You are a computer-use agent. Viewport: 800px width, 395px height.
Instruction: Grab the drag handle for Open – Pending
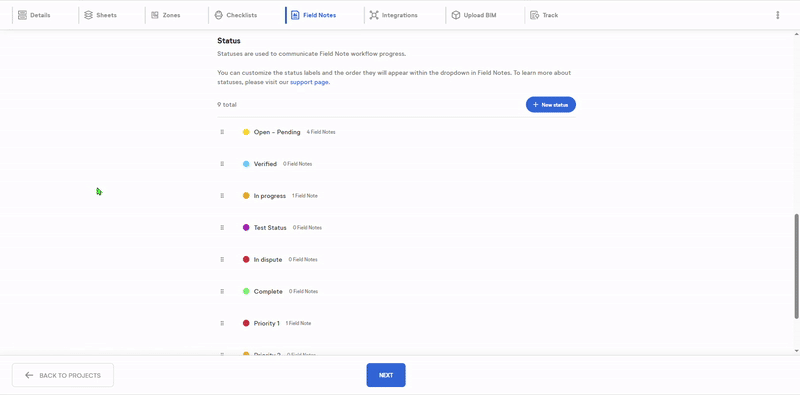222,132
